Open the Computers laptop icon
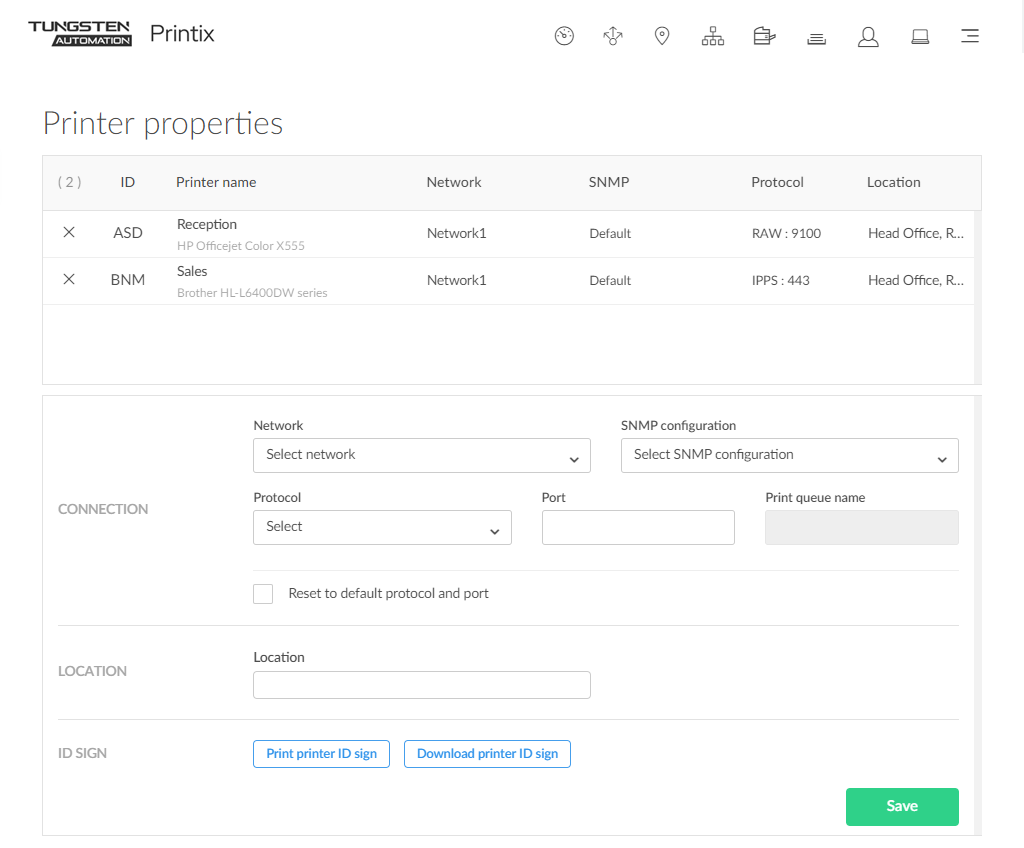 pos(920,37)
